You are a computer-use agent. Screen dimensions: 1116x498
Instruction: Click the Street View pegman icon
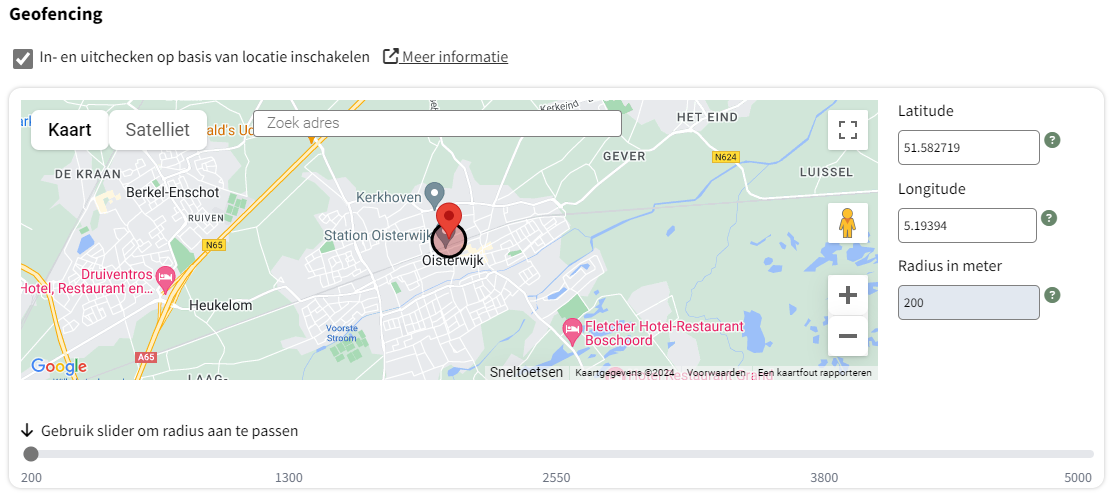pyautogui.click(x=848, y=223)
